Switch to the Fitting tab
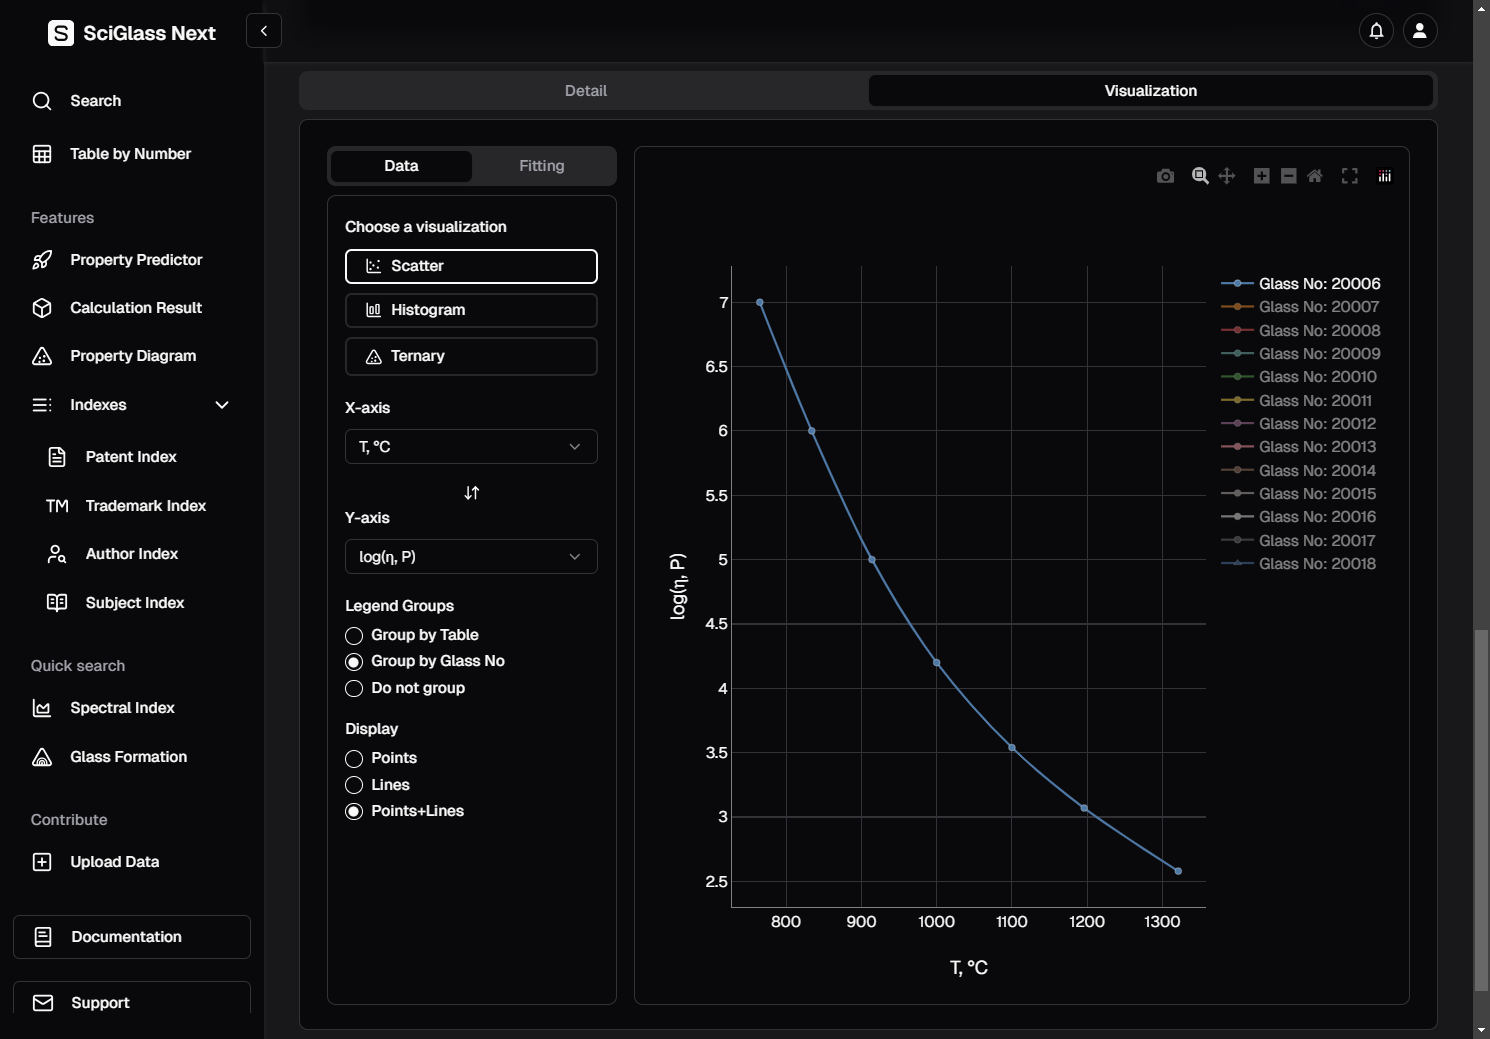This screenshot has width=1490, height=1039. pos(541,166)
